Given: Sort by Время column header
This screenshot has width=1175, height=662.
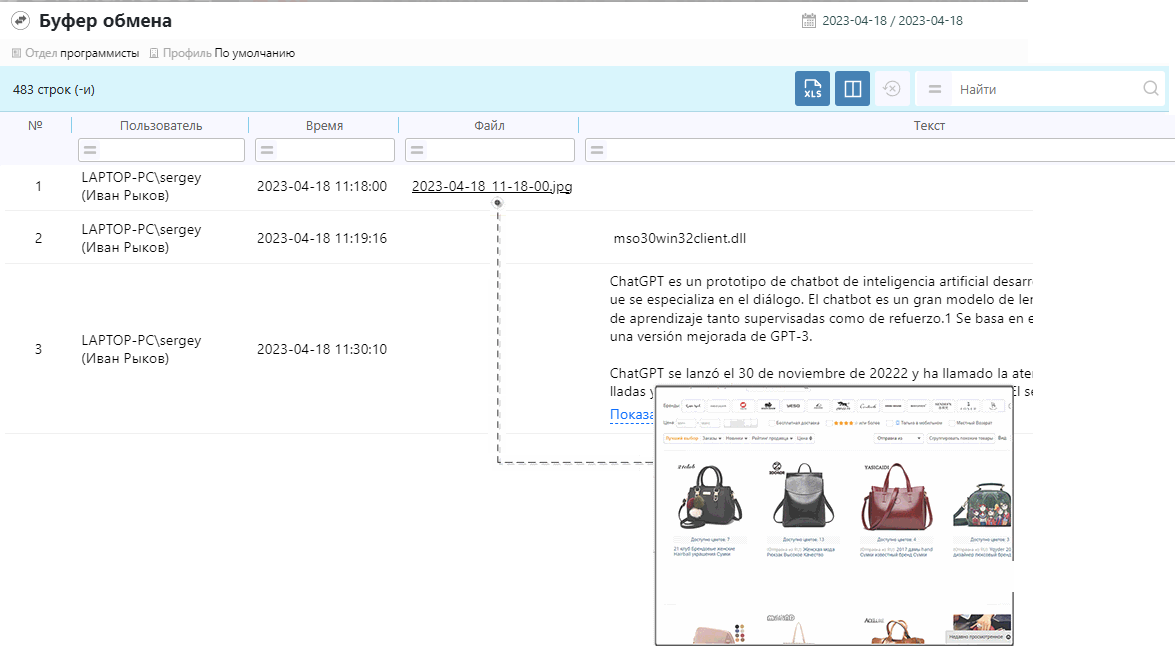Looking at the screenshot, I should (x=324, y=126).
